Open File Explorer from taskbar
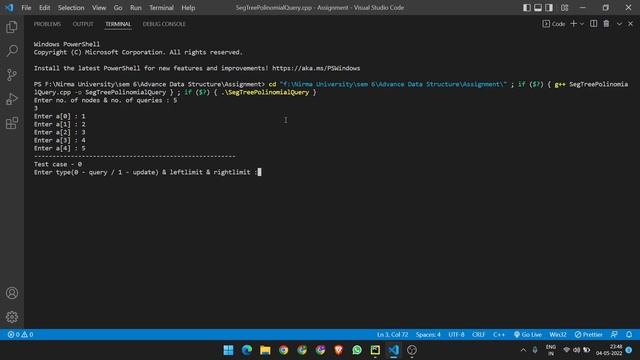Screen dimensions: 640x360 [x=265, y=350]
